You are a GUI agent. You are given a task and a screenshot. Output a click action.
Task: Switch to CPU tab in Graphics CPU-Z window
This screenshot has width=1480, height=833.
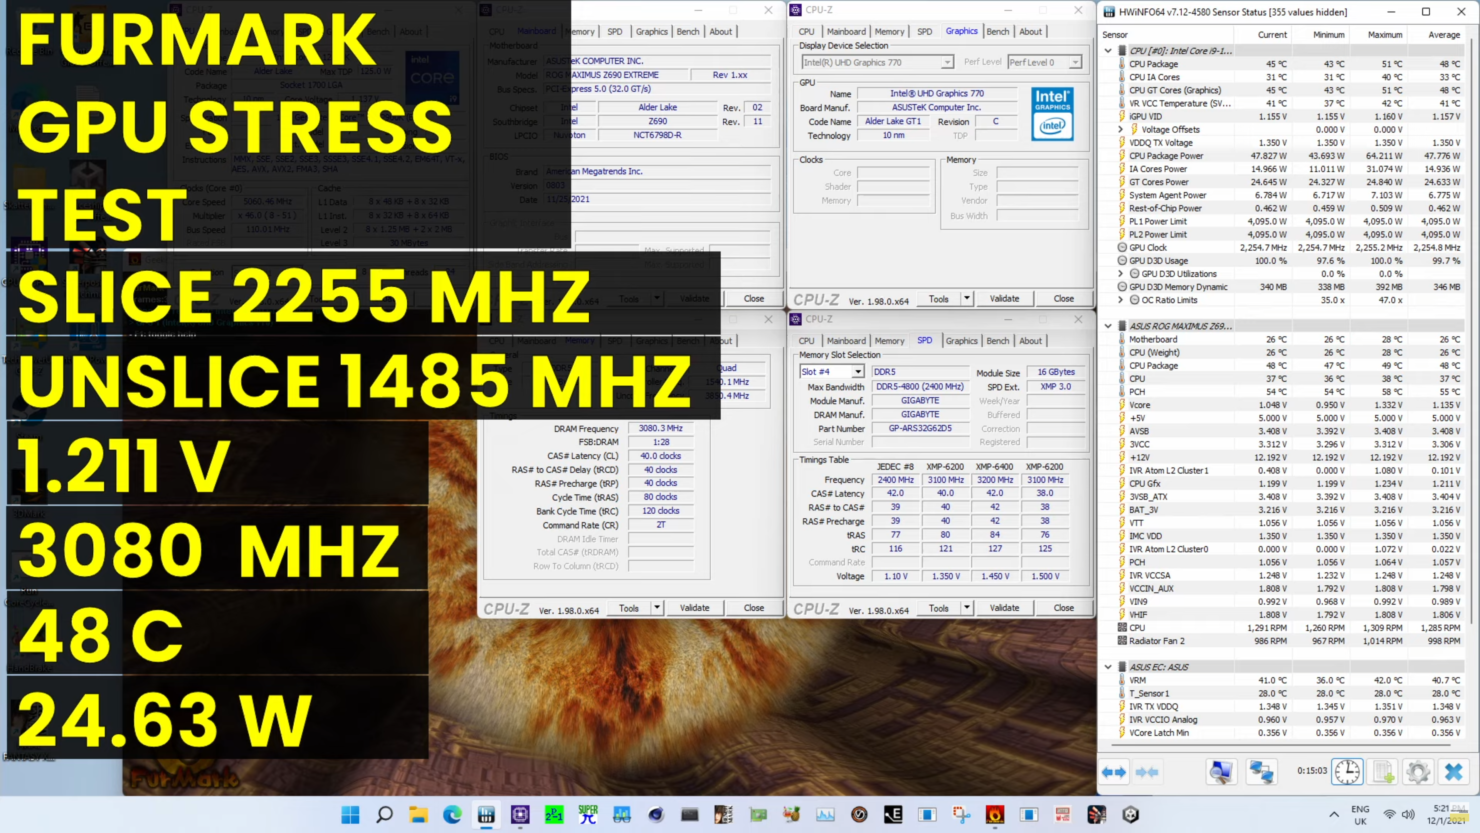coord(806,32)
